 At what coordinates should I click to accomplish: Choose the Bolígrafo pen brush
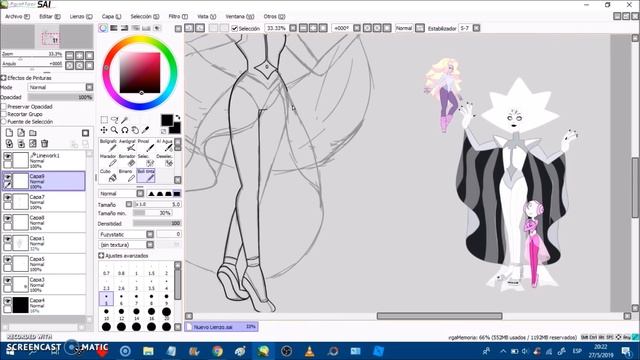tap(109, 145)
